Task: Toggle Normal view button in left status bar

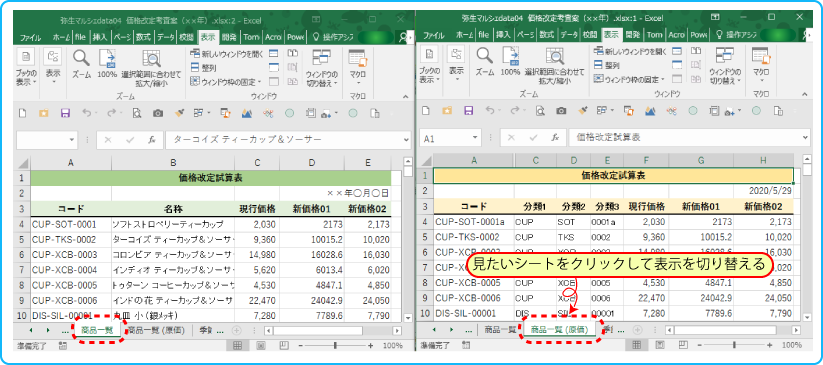Action: pyautogui.click(x=237, y=346)
